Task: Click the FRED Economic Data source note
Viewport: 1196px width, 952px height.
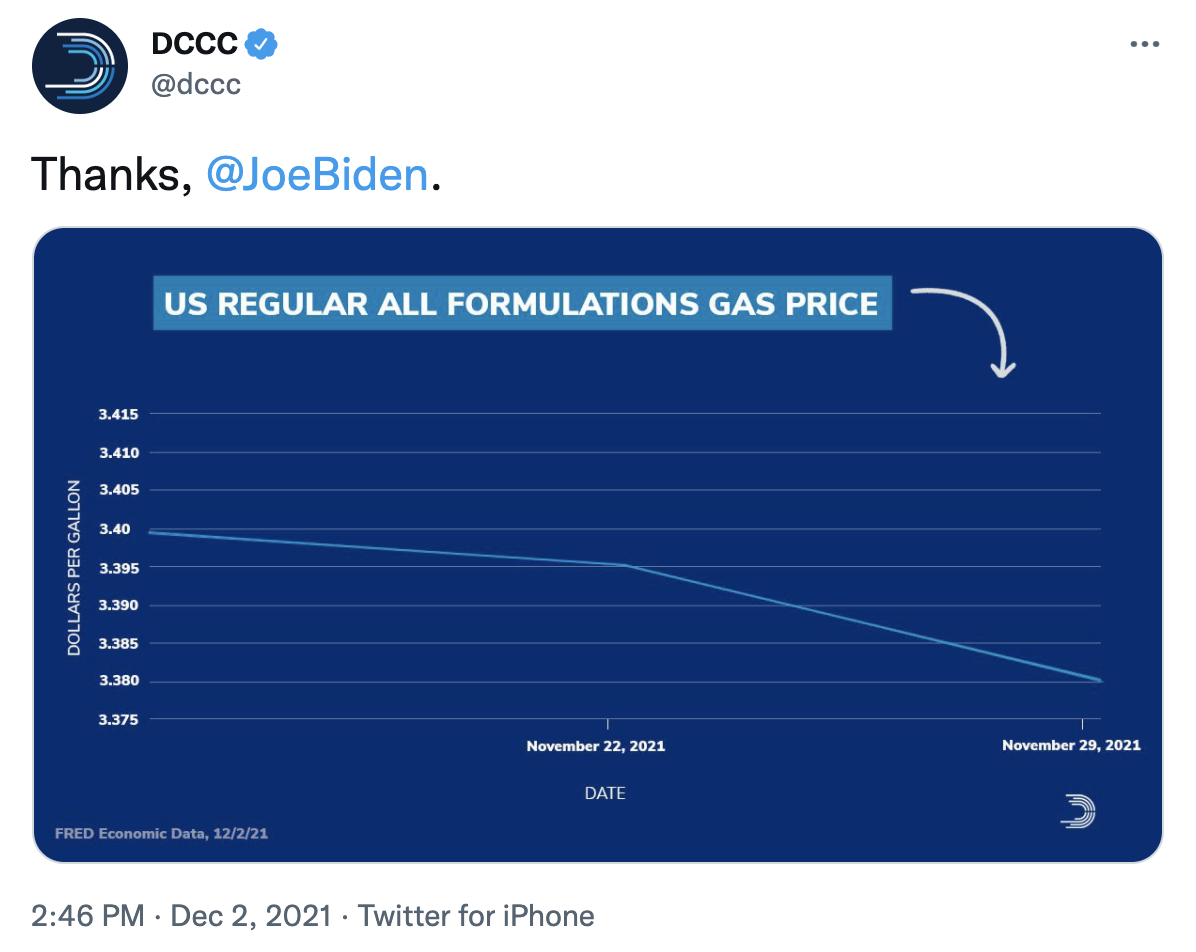Action: pyautogui.click(x=162, y=834)
